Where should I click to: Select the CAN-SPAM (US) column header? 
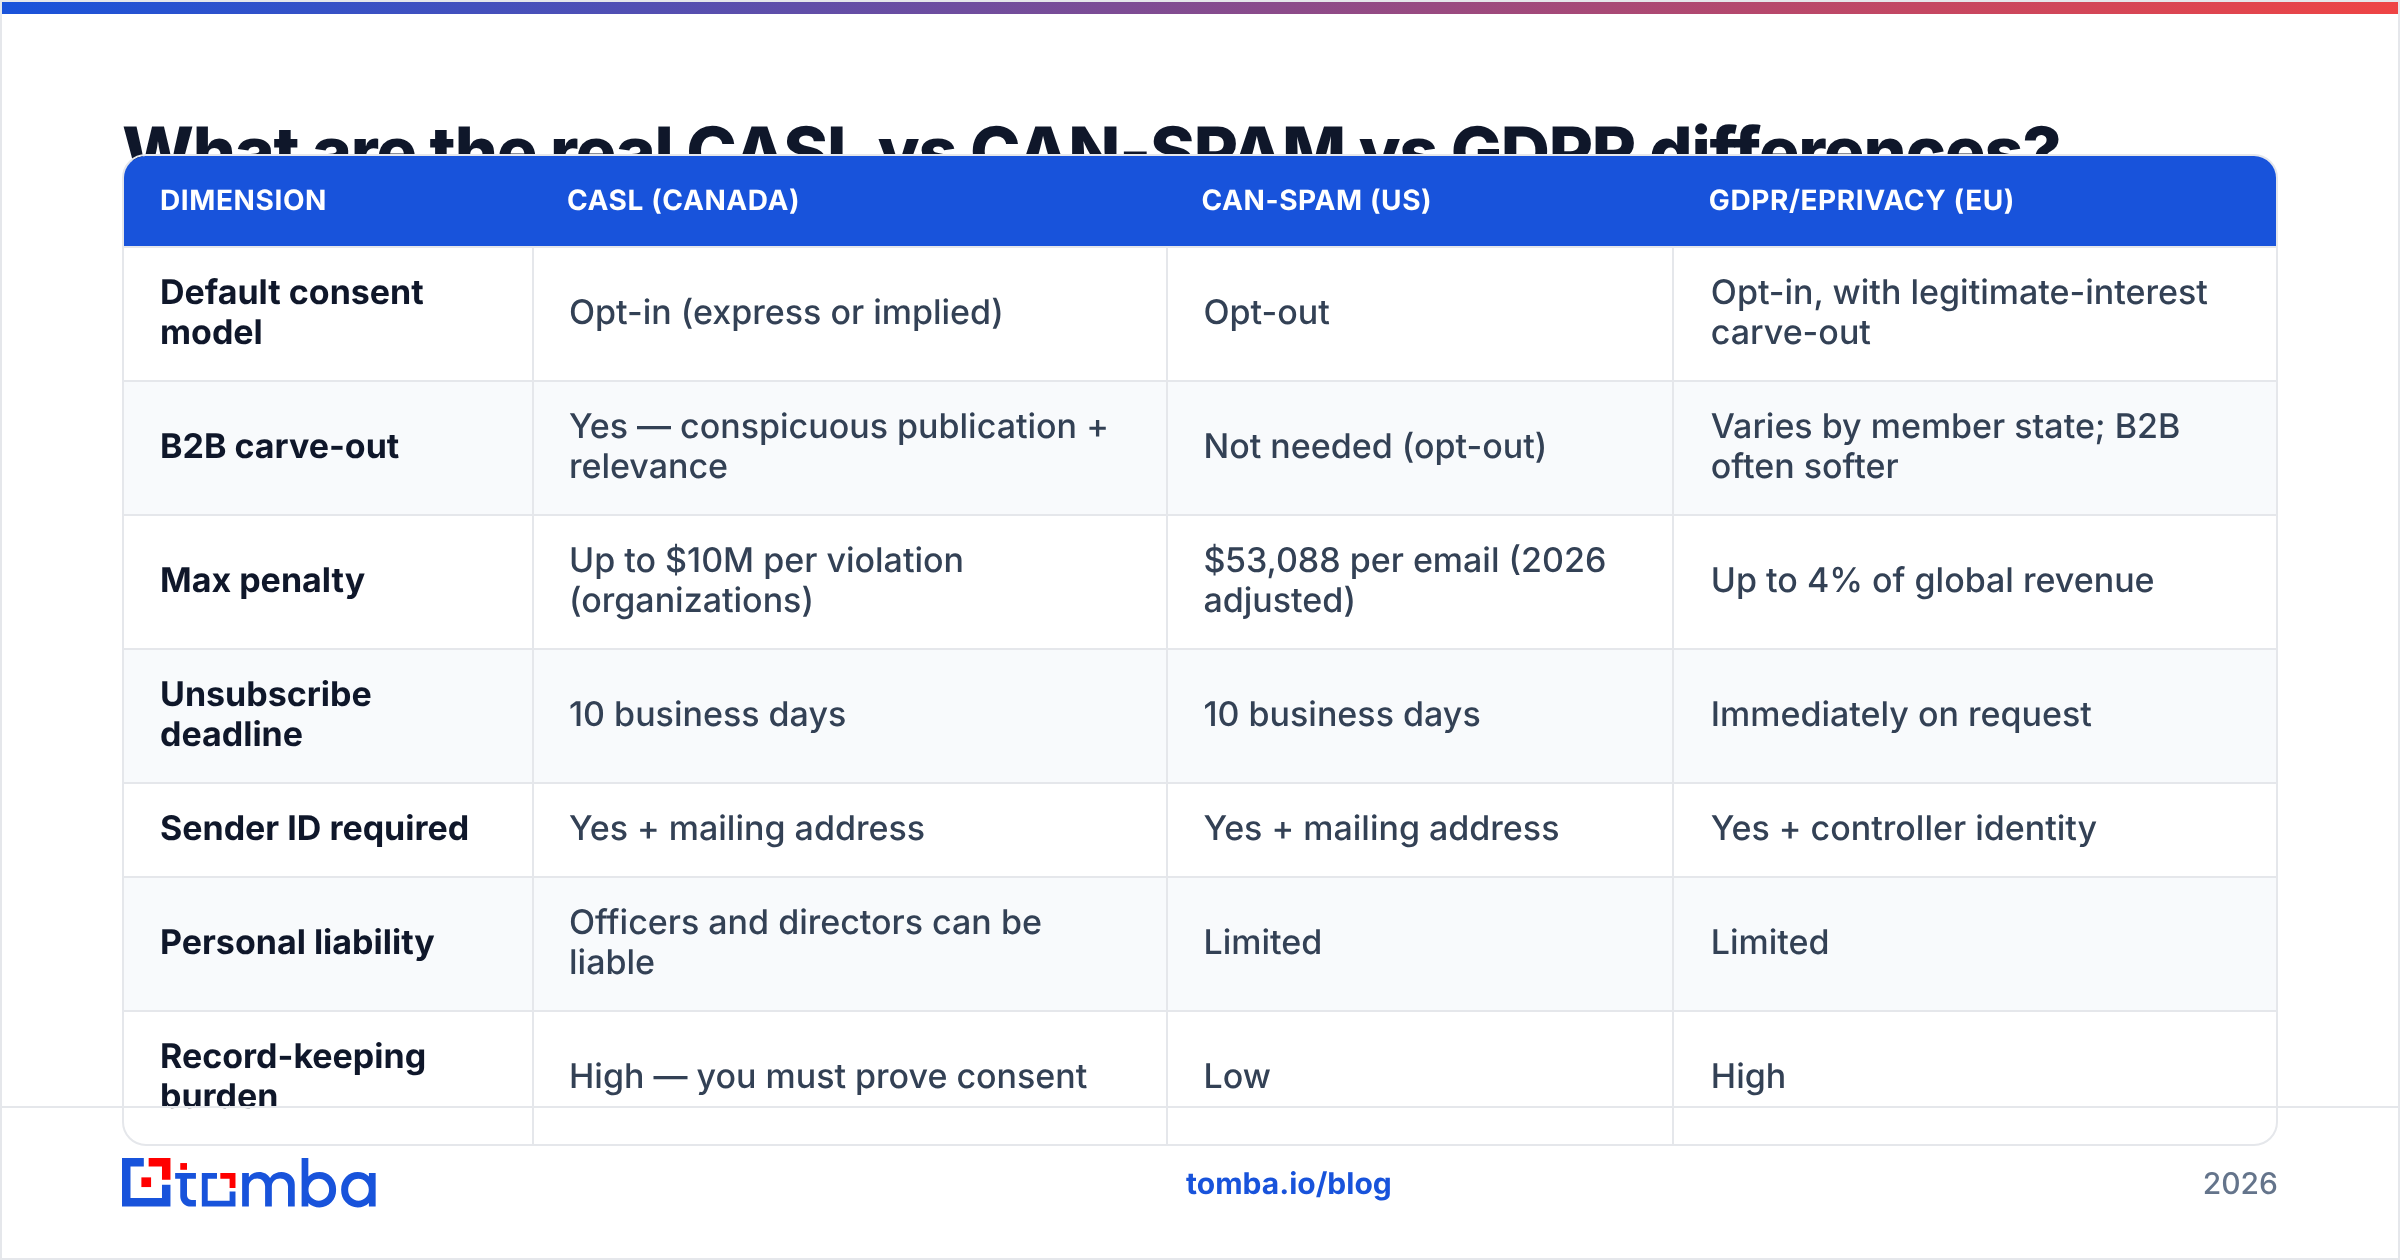pyautogui.click(x=1316, y=200)
